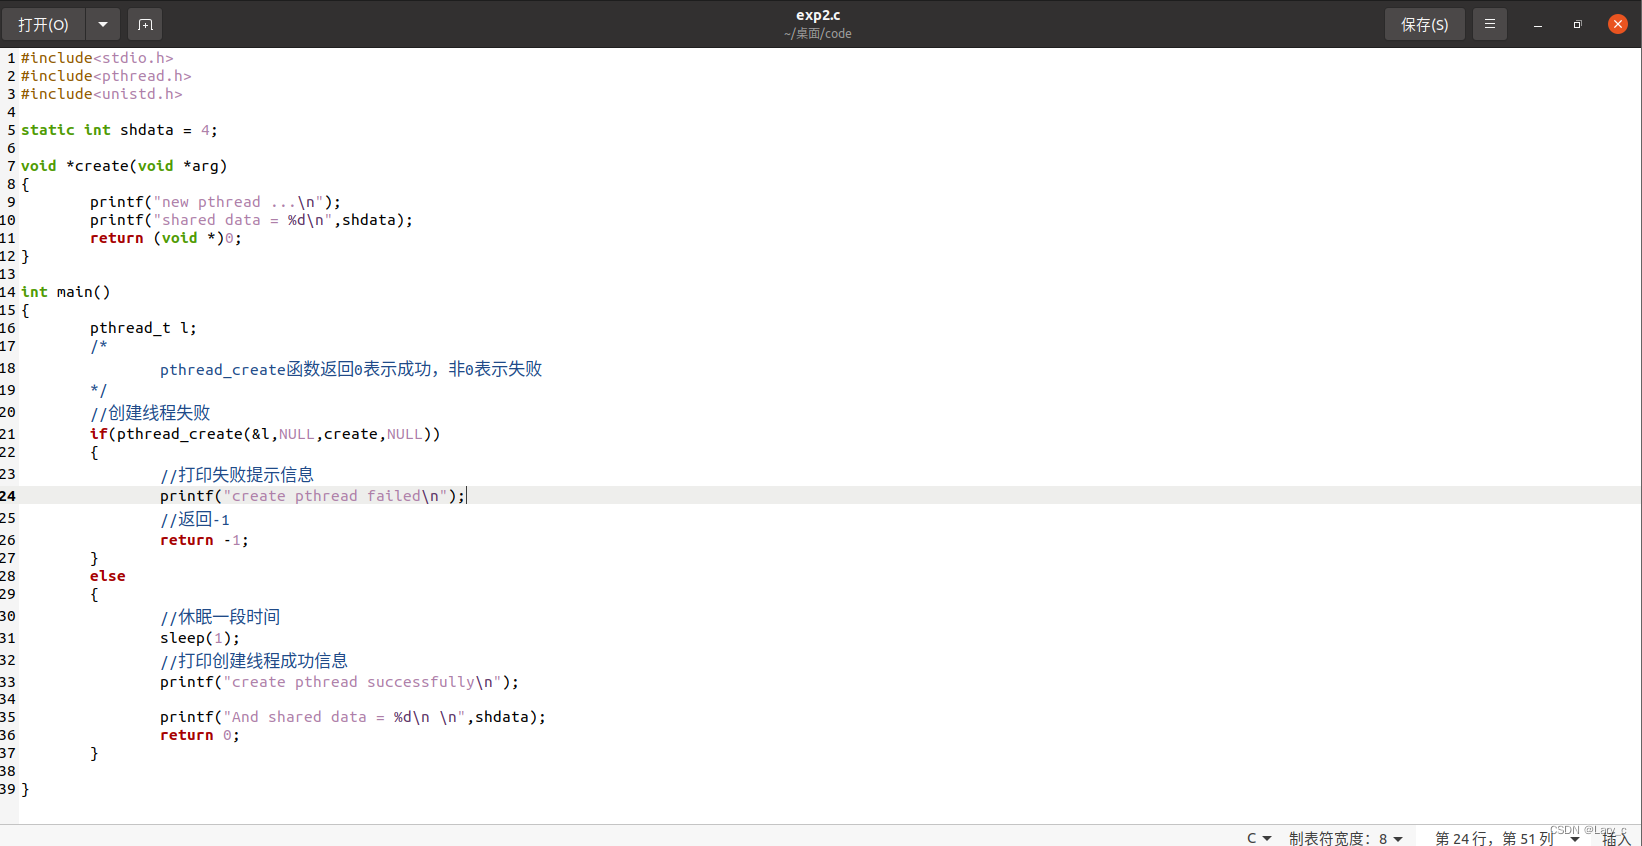1642x846 pixels.
Task: Click the printf "And shared data" line
Action: [353, 717]
